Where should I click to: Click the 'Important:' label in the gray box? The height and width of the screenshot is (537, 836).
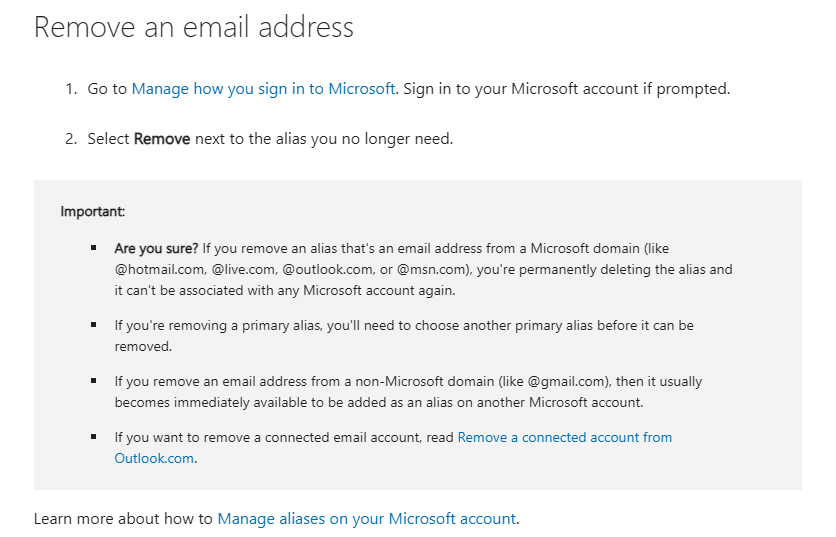click(93, 211)
